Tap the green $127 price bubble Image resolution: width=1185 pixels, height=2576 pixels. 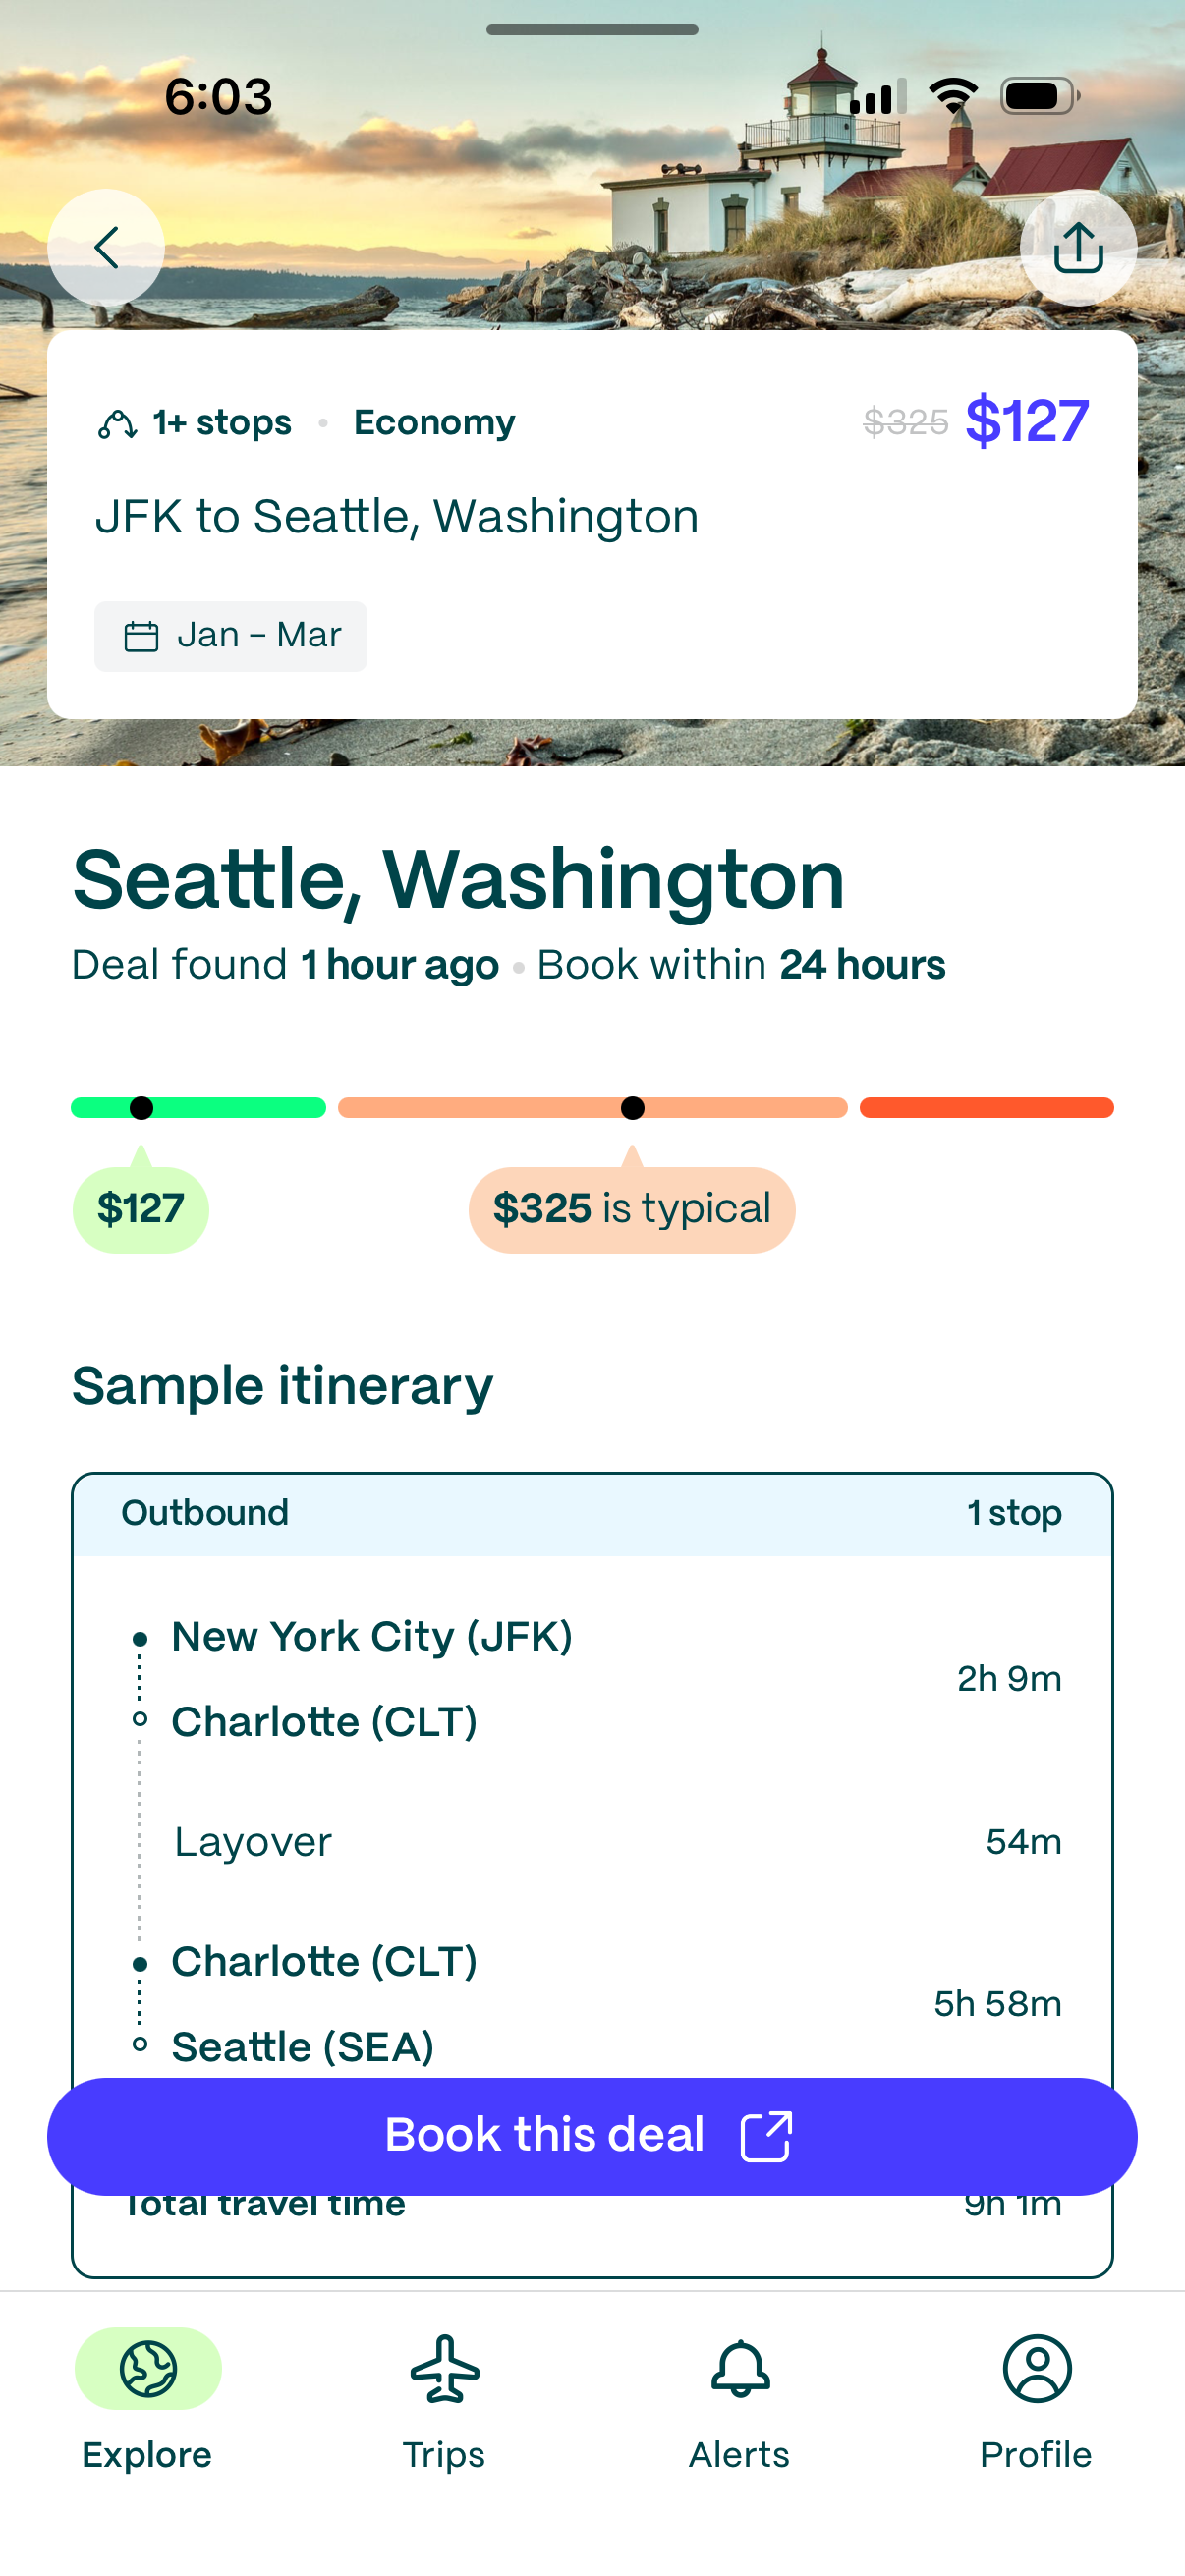(x=141, y=1209)
